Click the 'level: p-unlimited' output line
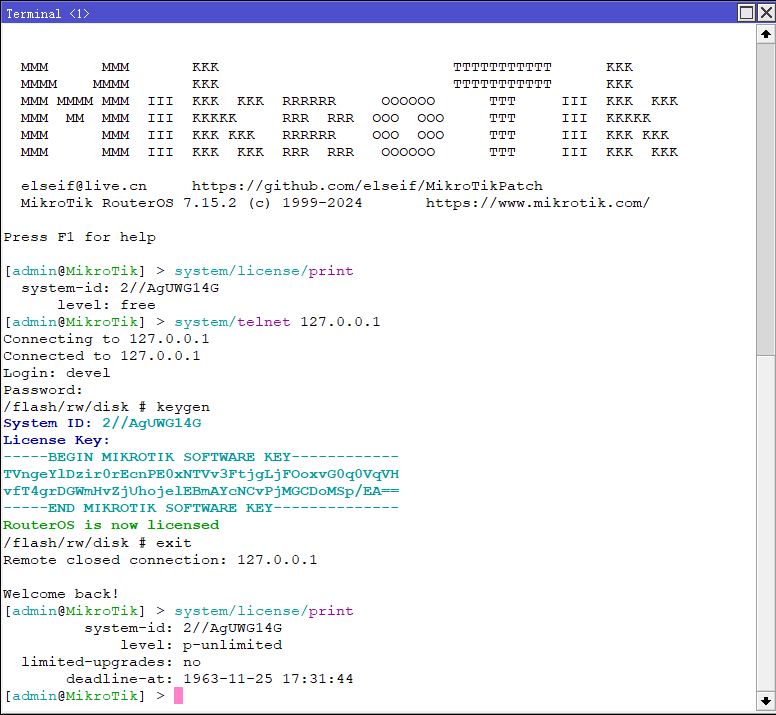Image resolution: width=776 pixels, height=715 pixels. click(x=200, y=645)
